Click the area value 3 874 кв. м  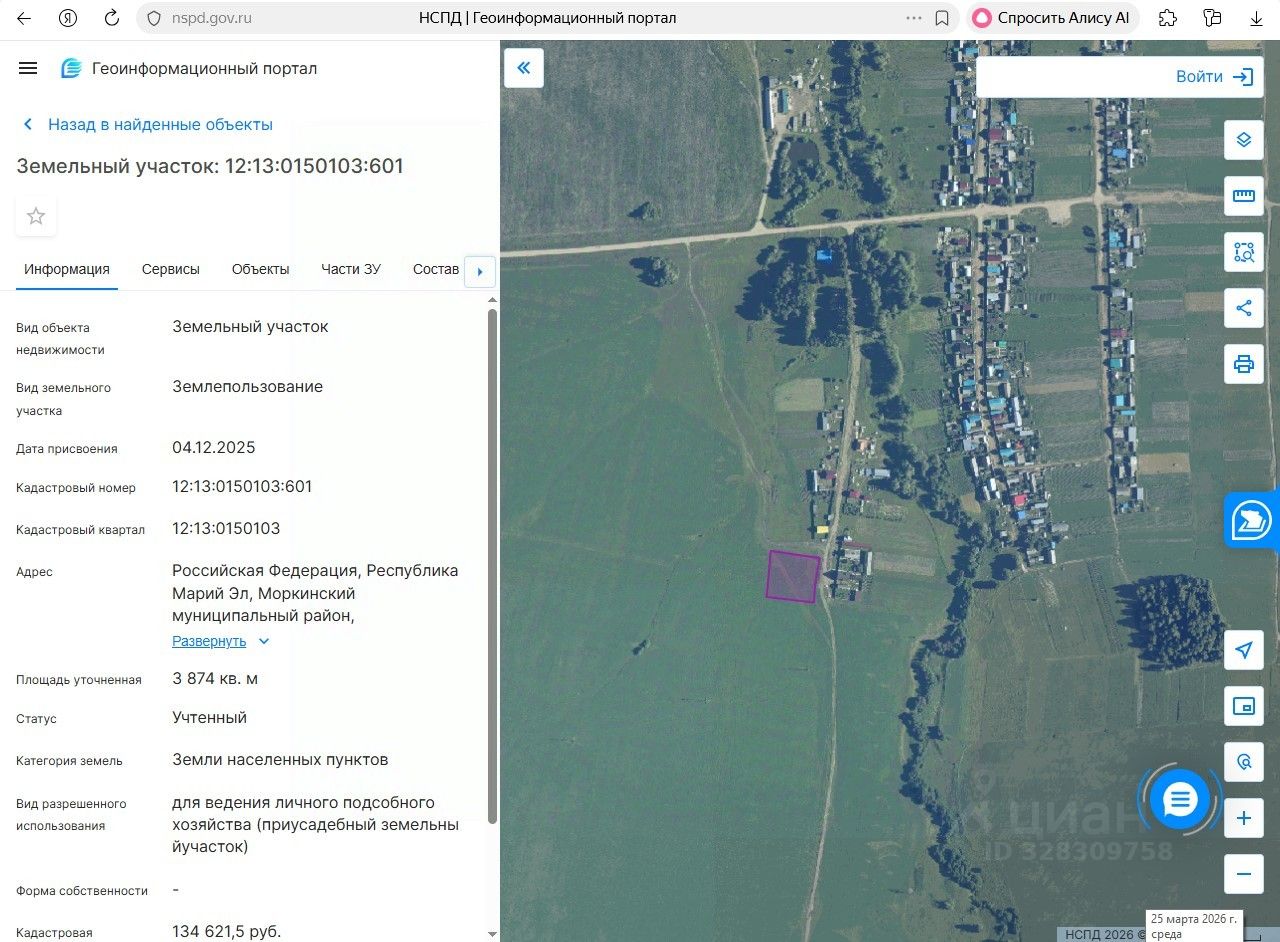[215, 679]
